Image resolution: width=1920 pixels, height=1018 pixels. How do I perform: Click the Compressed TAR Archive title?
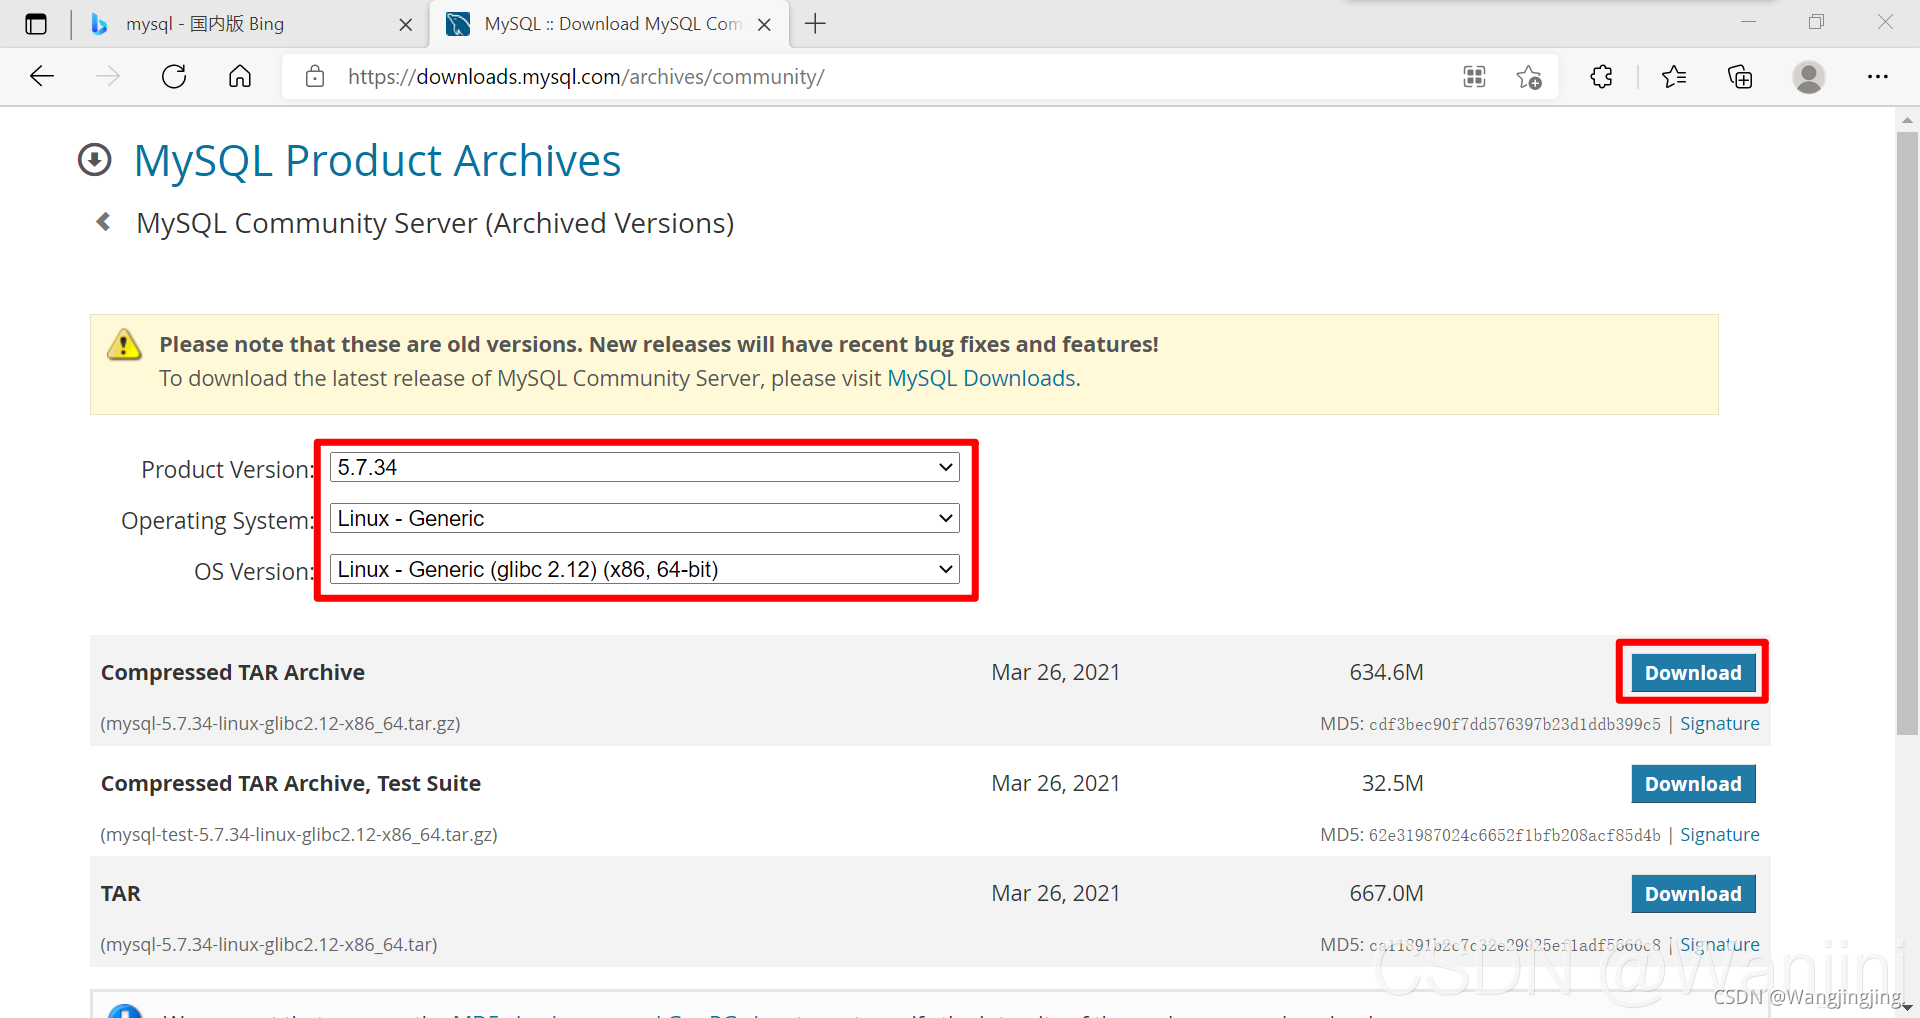(233, 673)
